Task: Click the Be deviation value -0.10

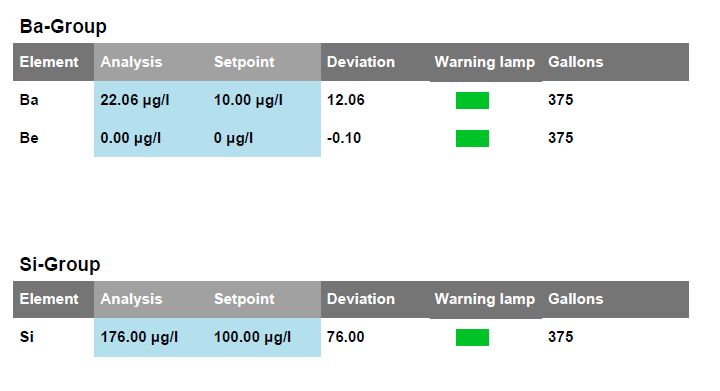Action: [344, 138]
